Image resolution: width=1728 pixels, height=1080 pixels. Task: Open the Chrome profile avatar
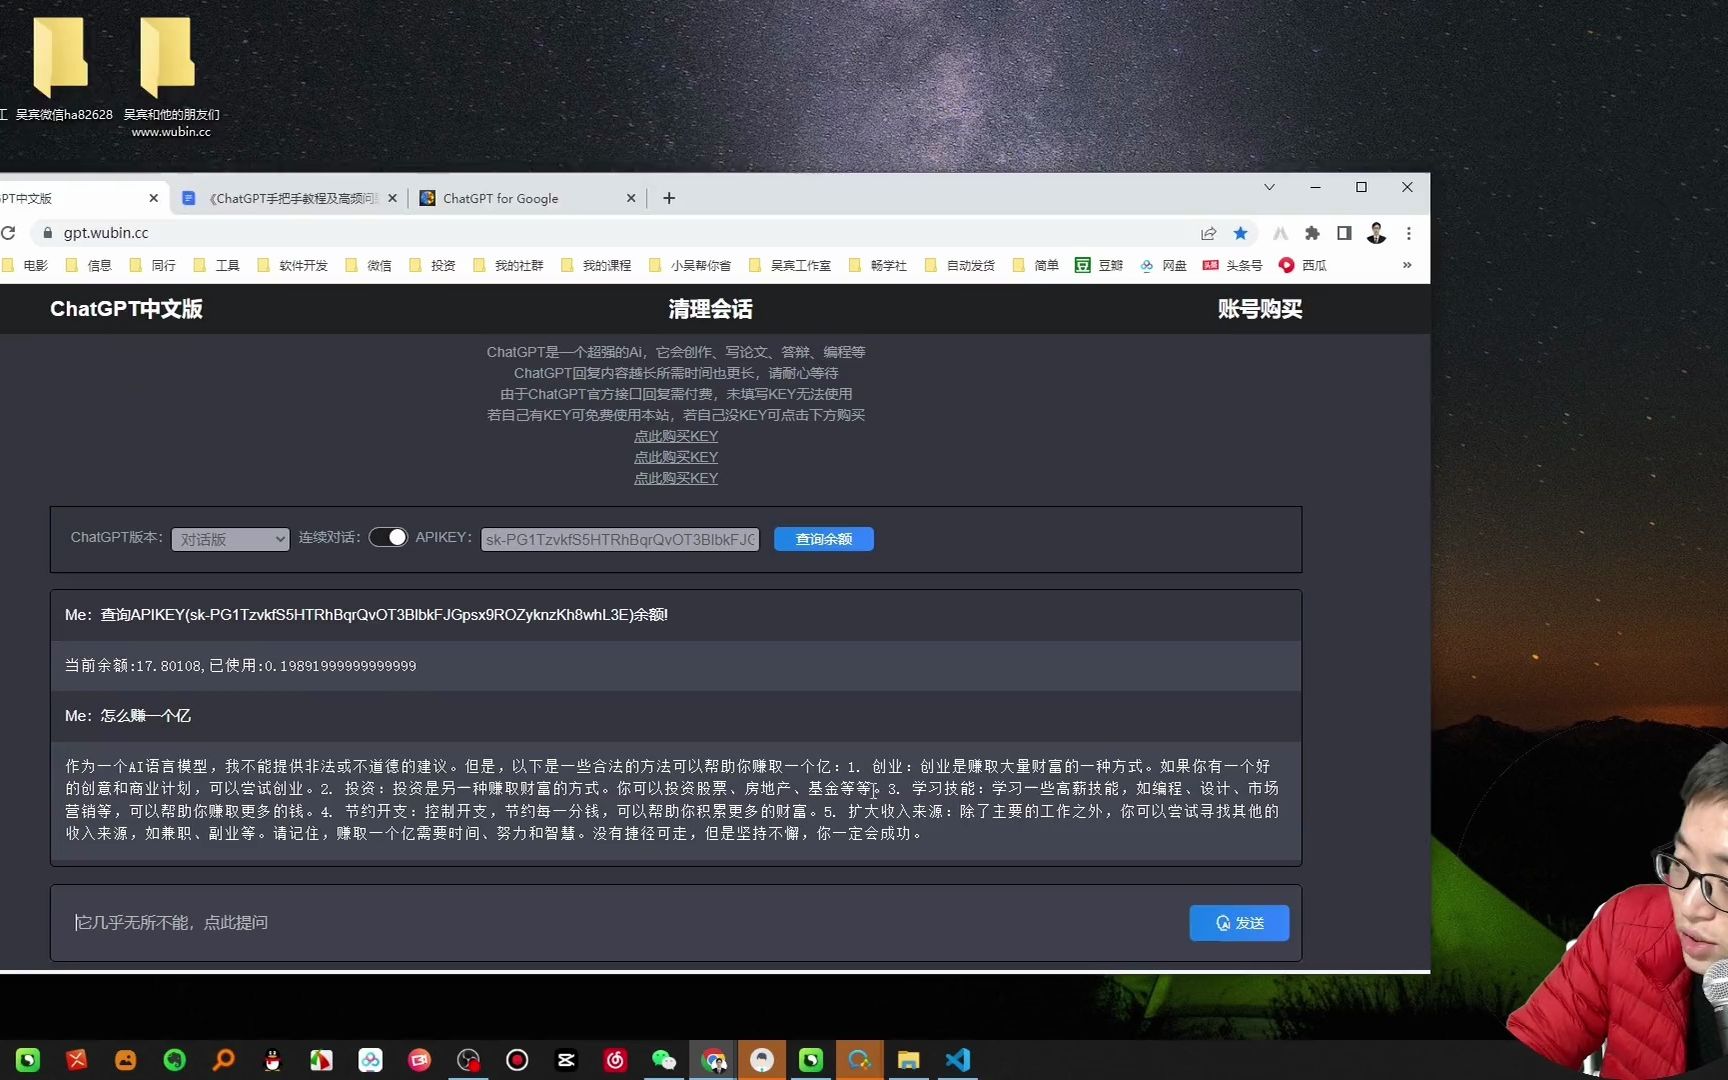coord(1376,233)
